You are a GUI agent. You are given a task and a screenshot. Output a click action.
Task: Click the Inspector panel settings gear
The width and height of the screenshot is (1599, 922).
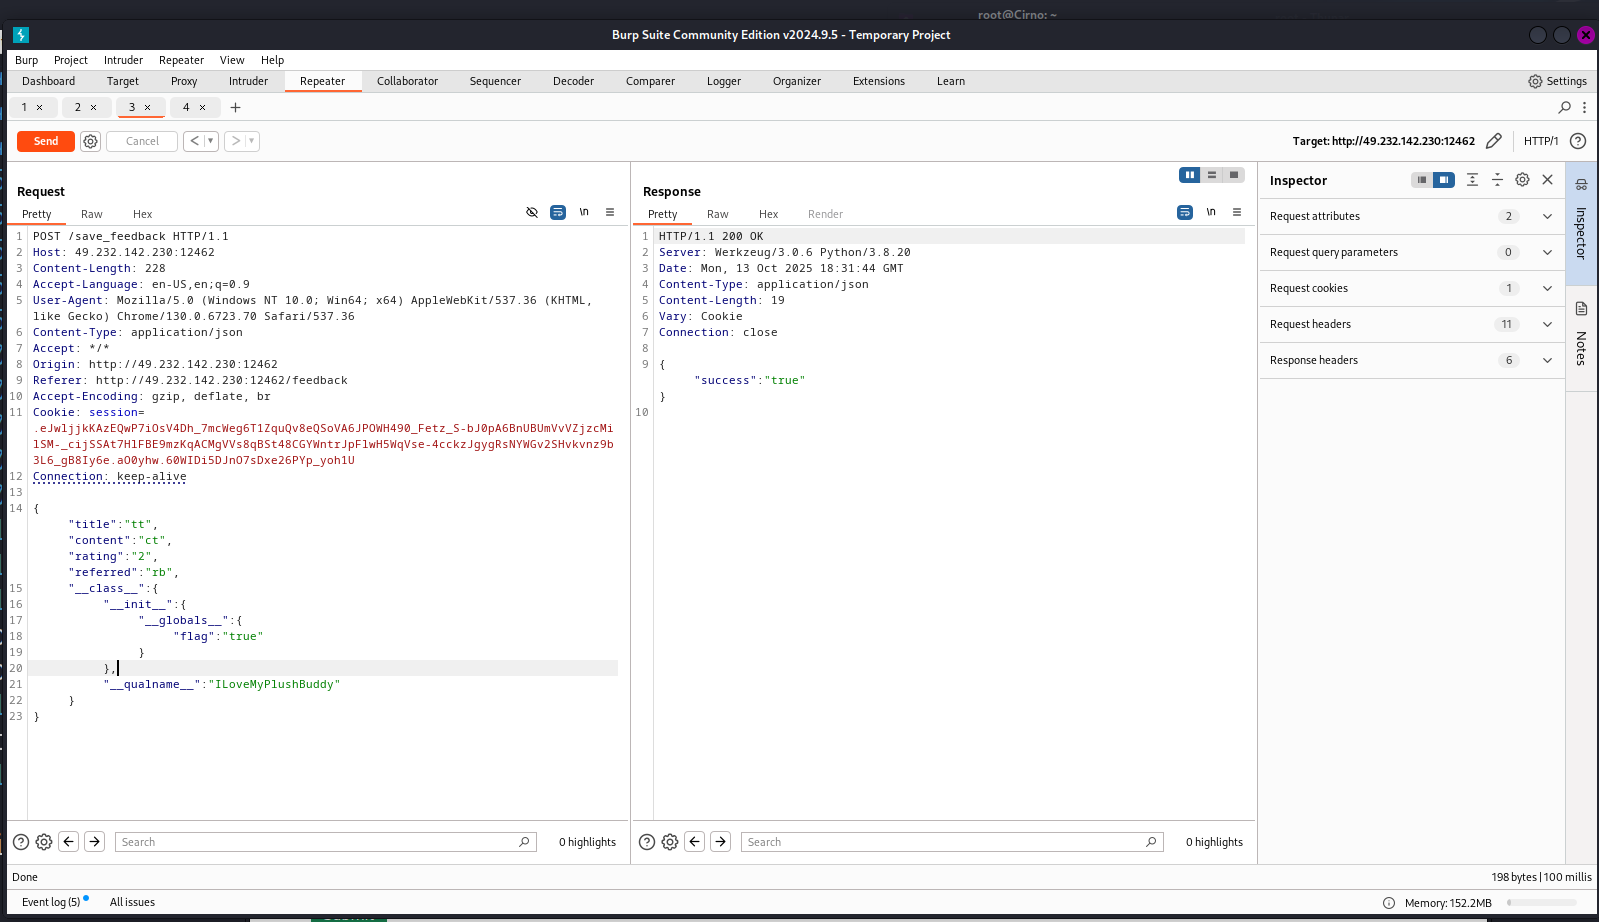click(x=1522, y=180)
